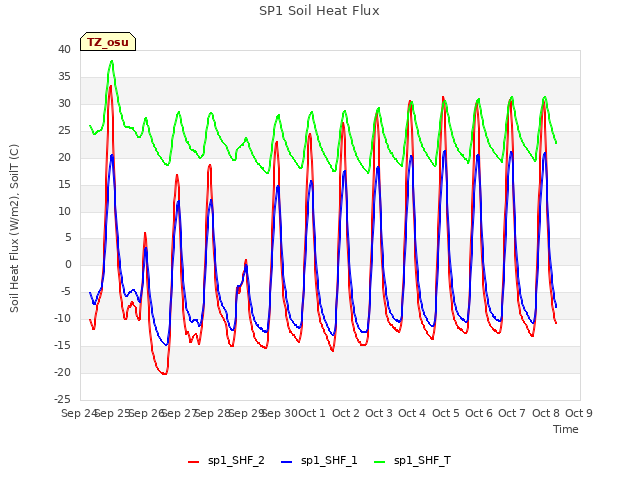Click the sp1_SHF_T legend entry
This screenshot has width=640, height=480.
pos(412,461)
